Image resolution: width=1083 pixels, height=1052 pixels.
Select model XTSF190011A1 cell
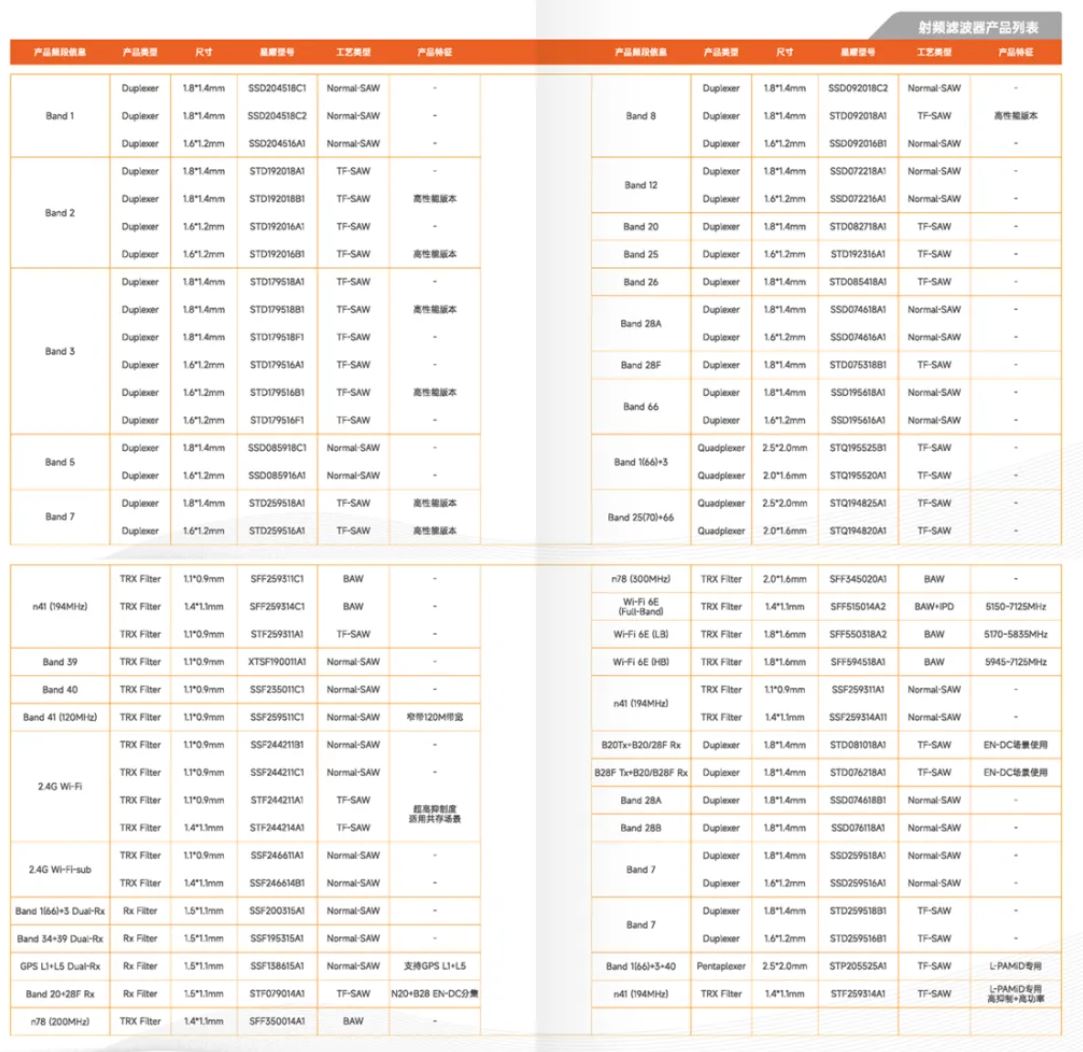[x=277, y=662]
